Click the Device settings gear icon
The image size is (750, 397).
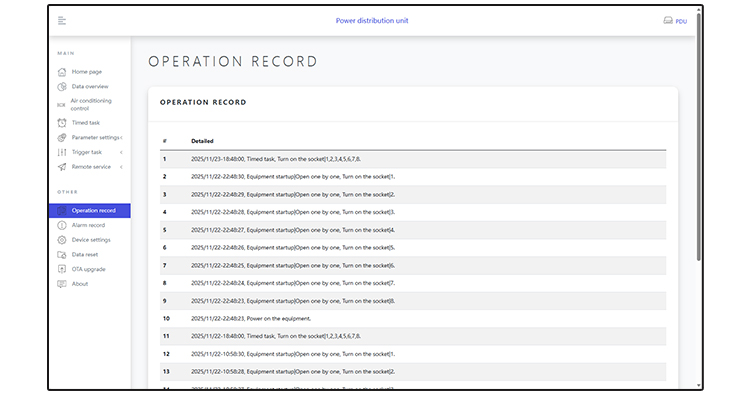pos(62,240)
